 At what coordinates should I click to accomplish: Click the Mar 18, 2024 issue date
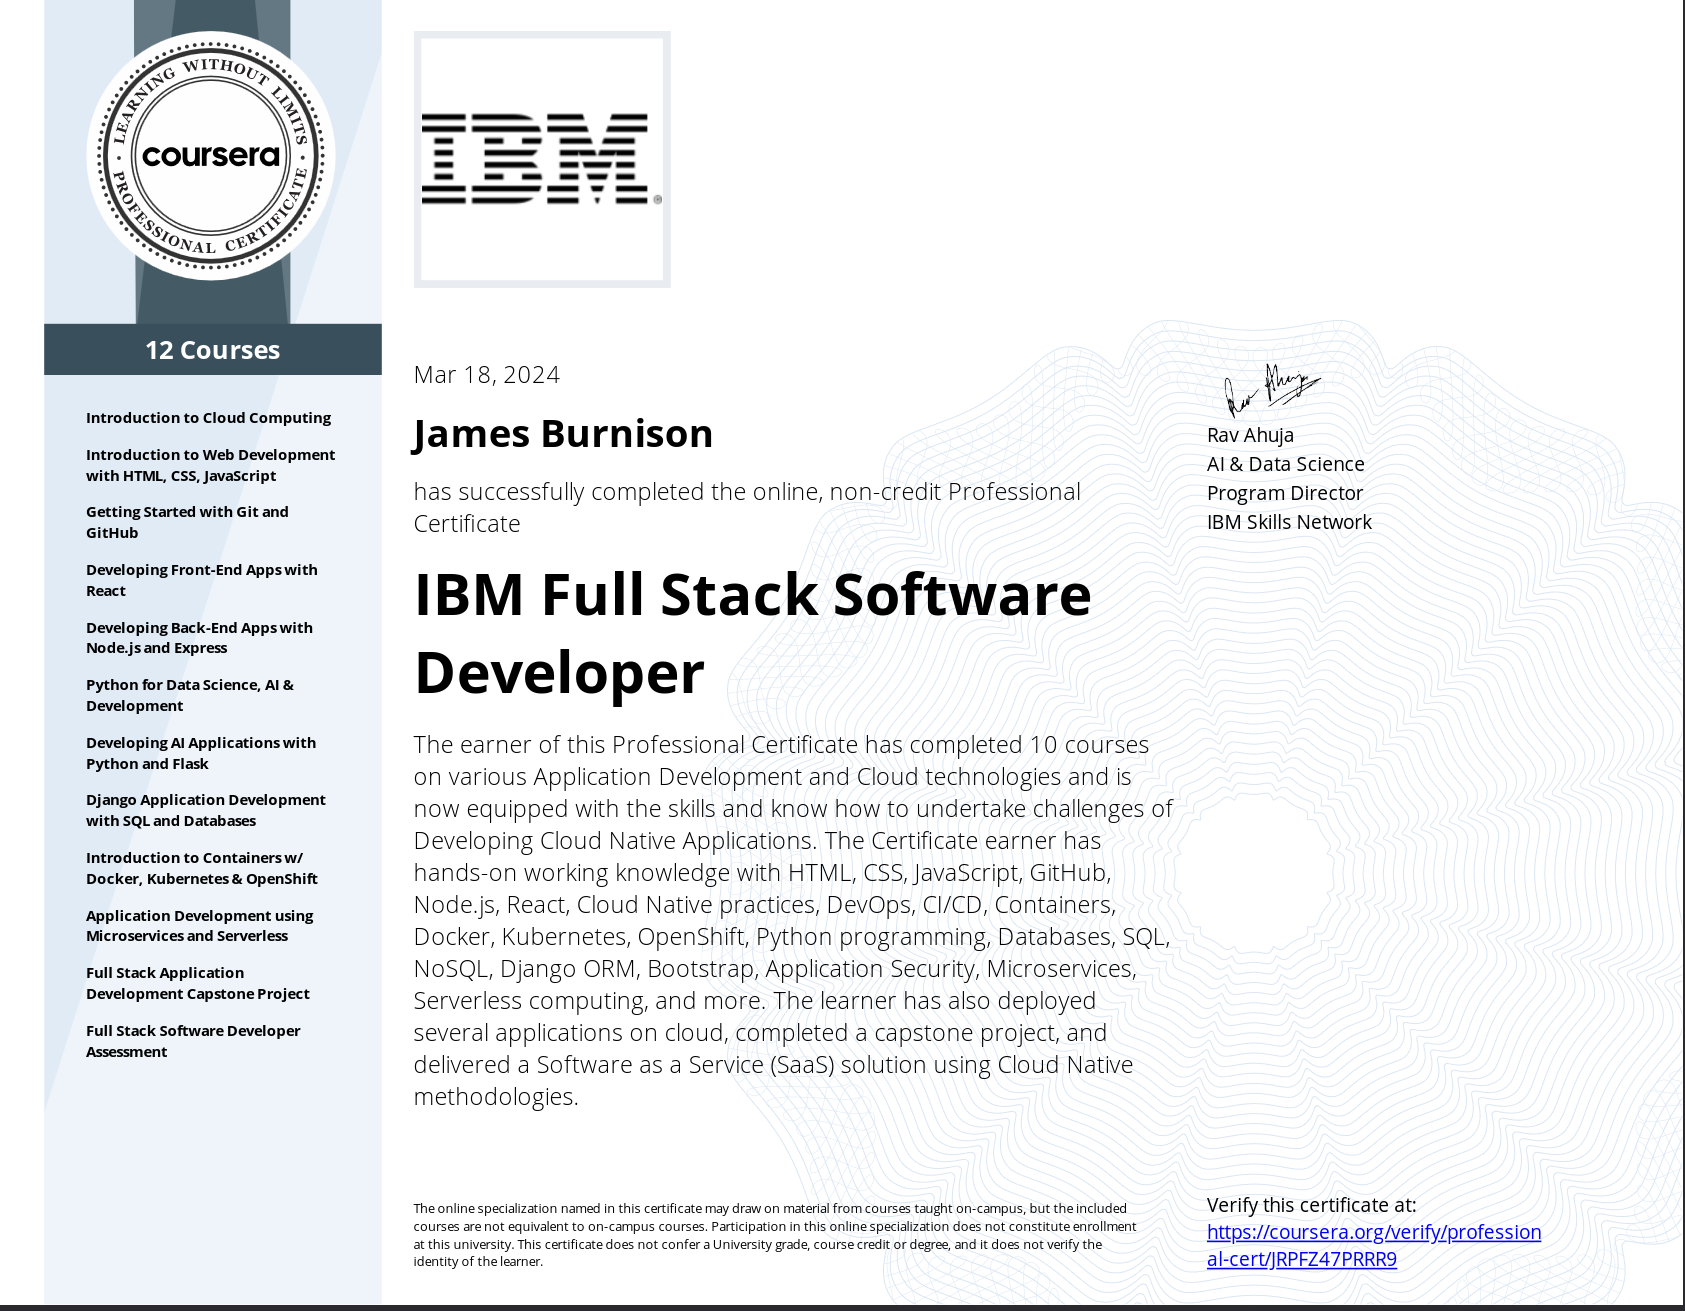486,375
